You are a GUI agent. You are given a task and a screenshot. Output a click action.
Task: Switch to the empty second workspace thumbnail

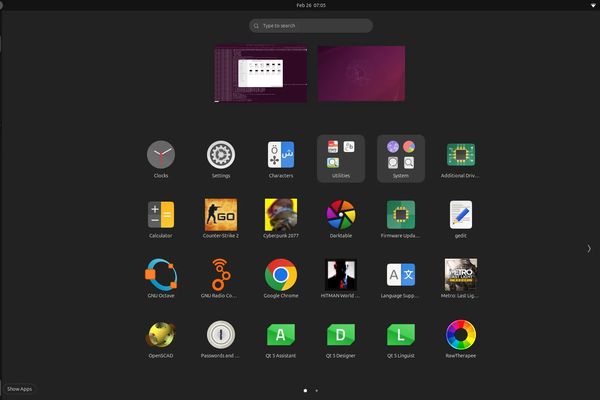coord(361,73)
